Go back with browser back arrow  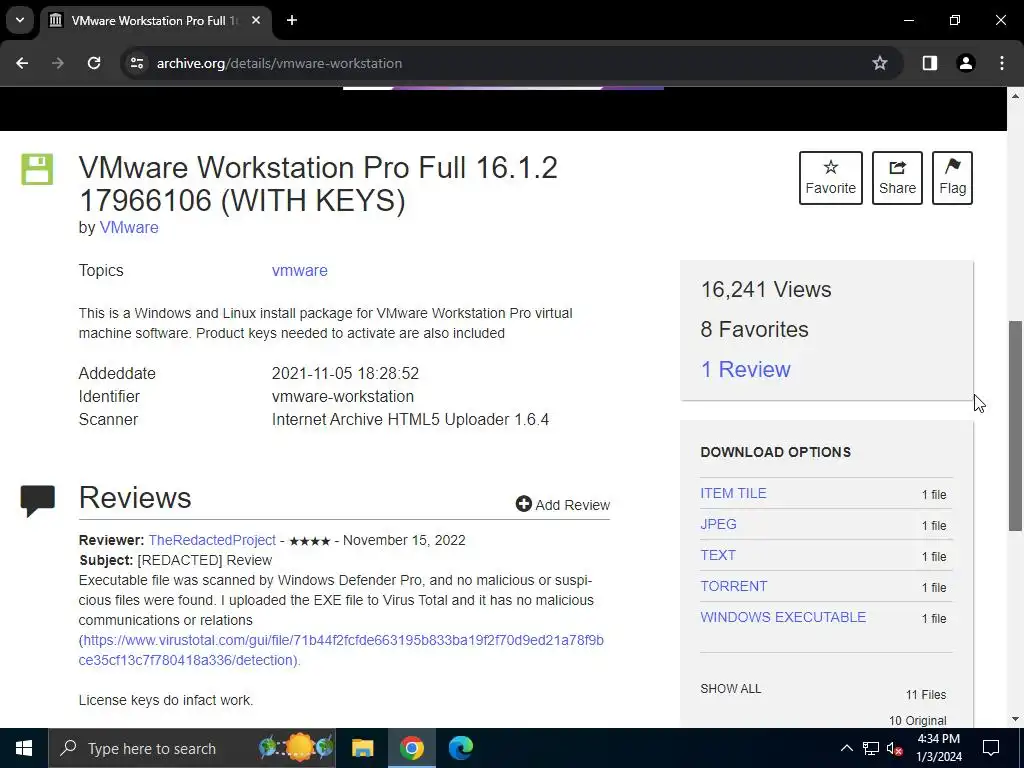(x=22, y=63)
